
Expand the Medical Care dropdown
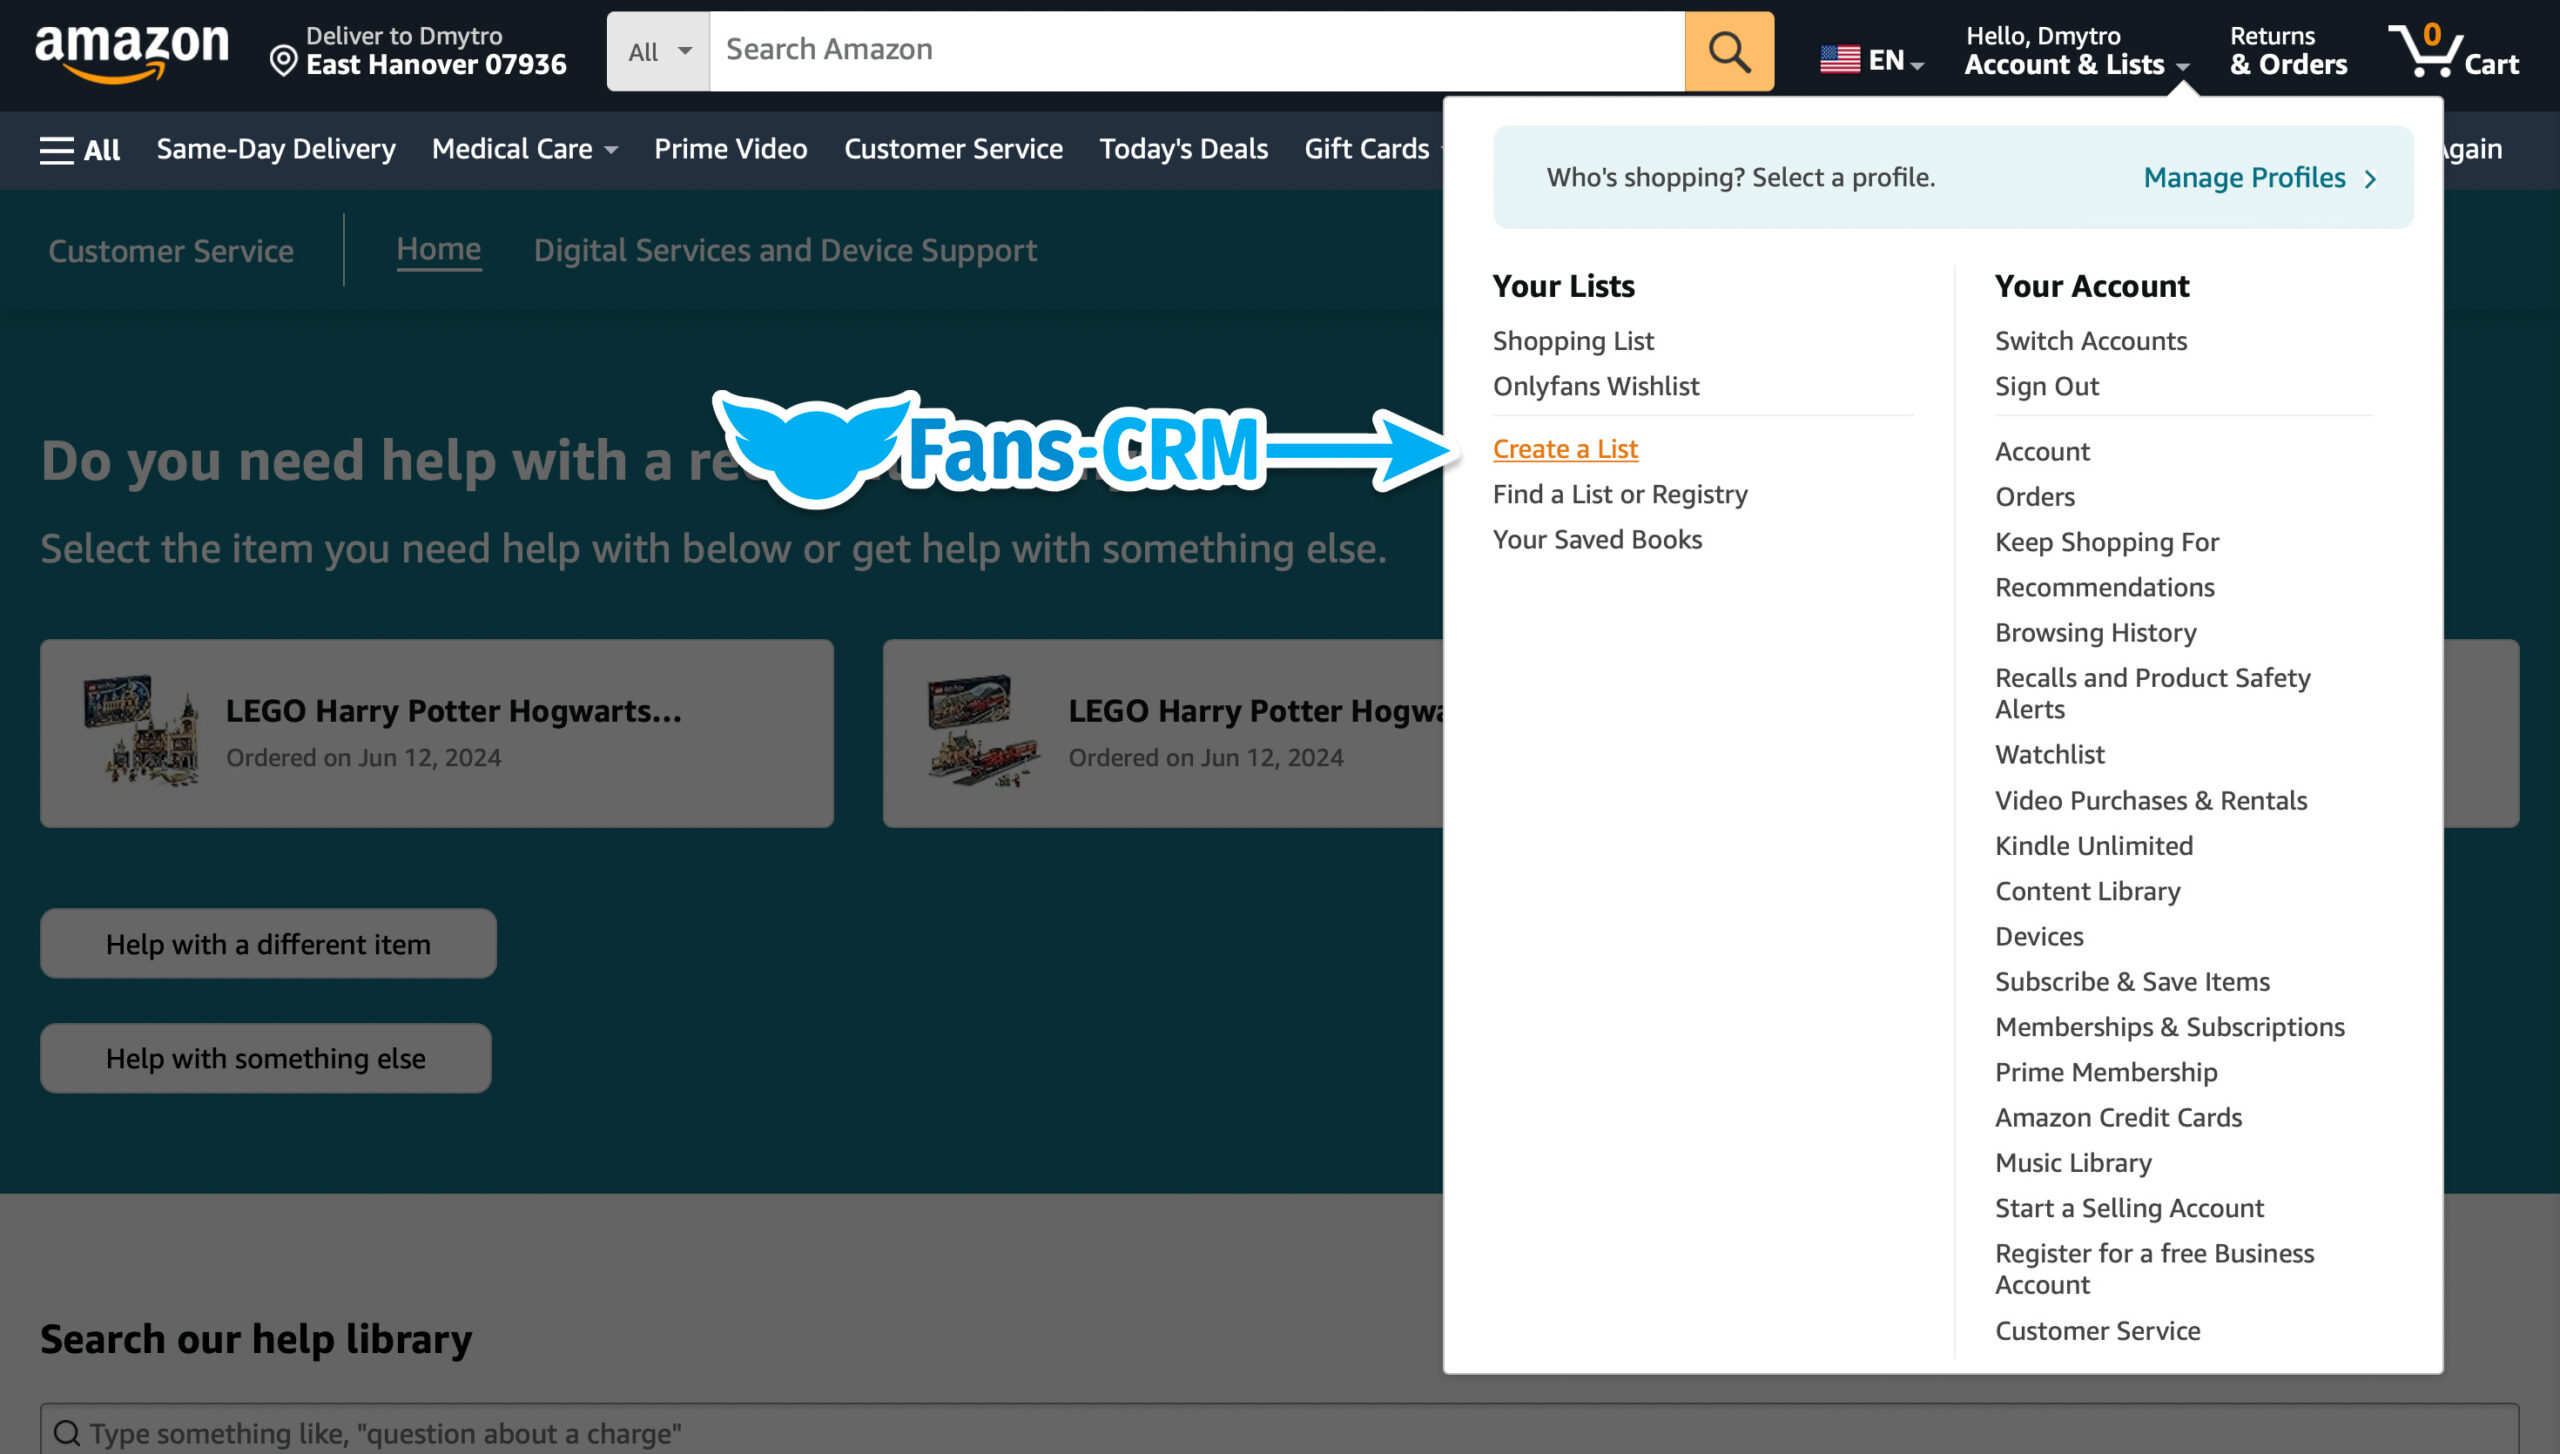(525, 149)
